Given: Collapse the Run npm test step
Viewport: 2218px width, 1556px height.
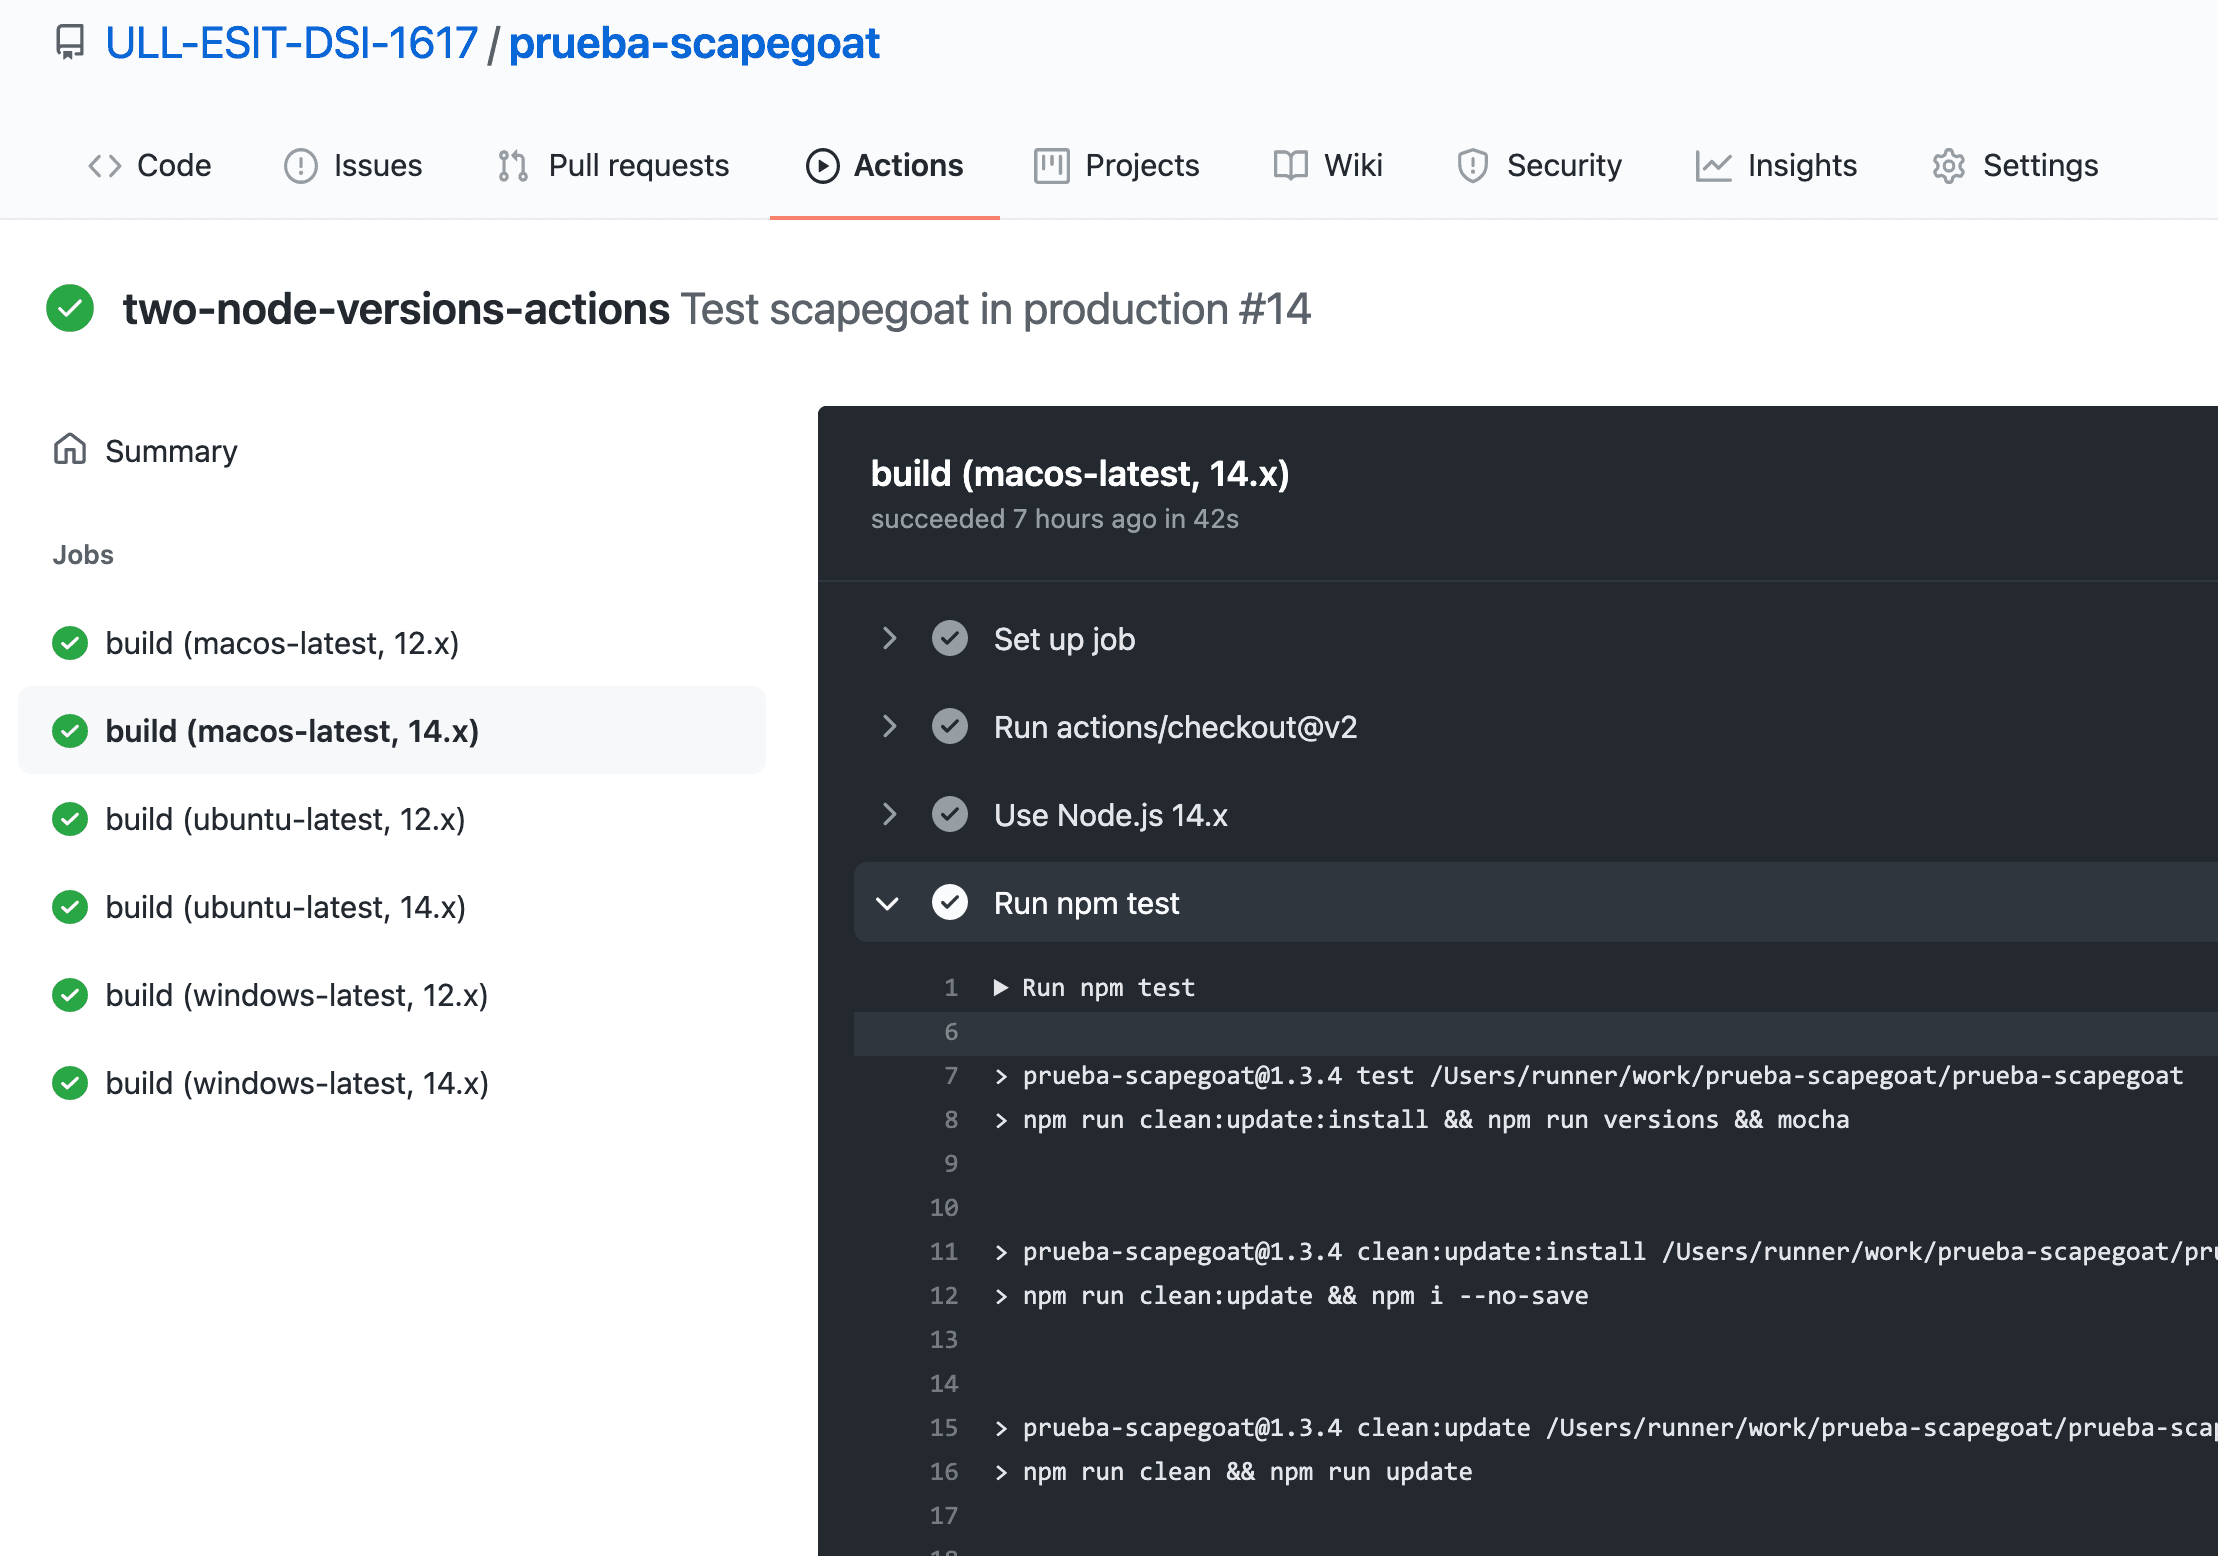Looking at the screenshot, I should tap(888, 903).
